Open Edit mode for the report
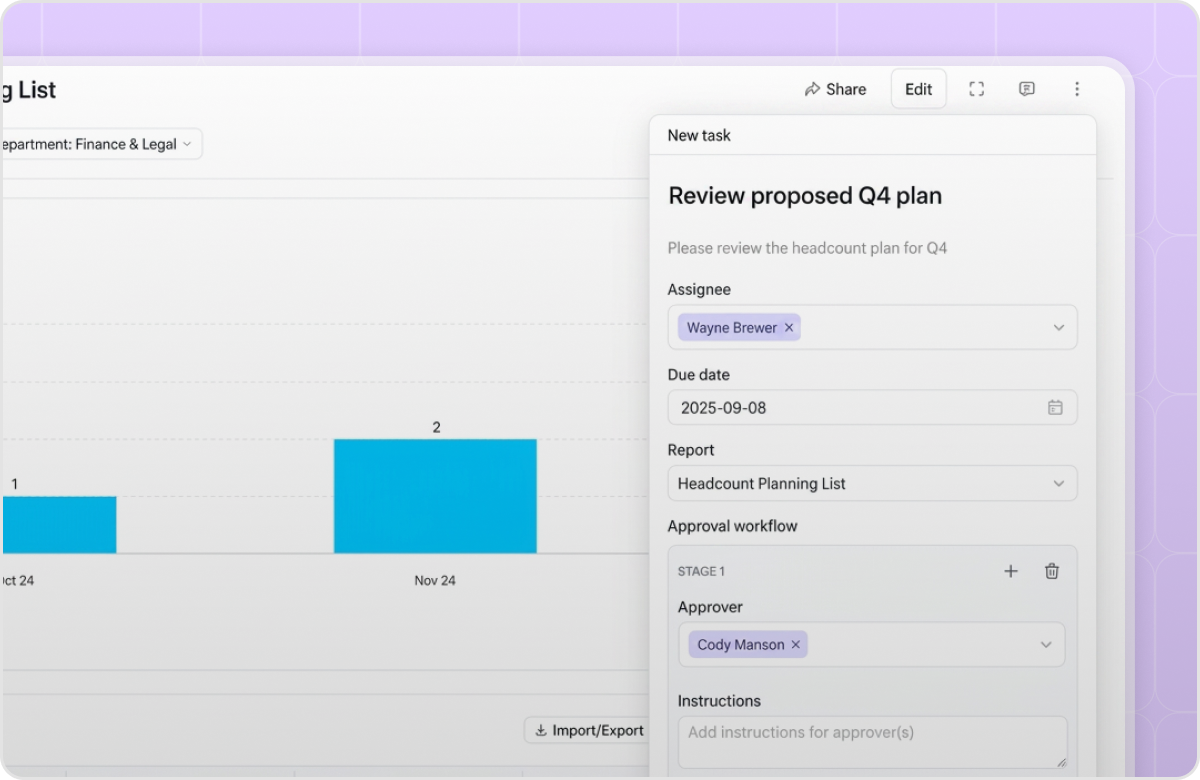1200x780 pixels. click(918, 89)
